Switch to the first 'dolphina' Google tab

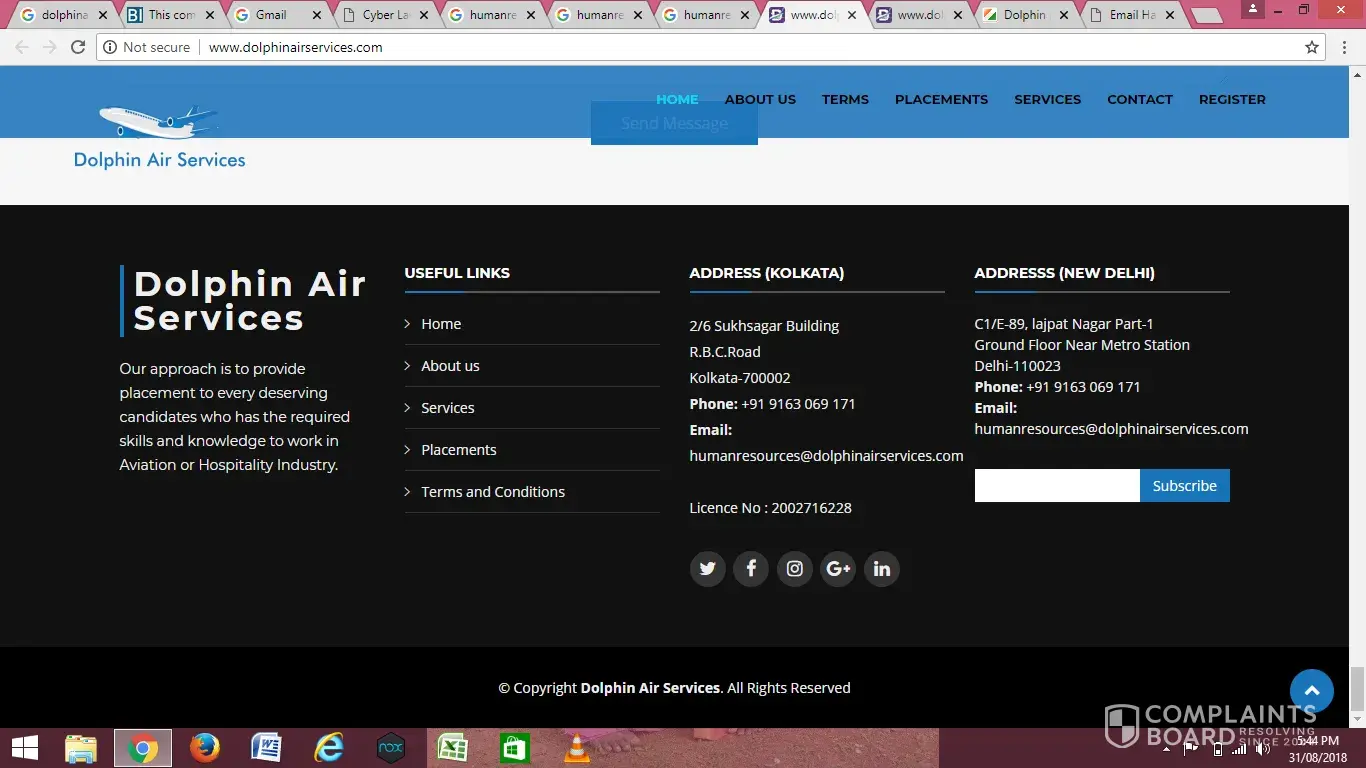coord(64,15)
